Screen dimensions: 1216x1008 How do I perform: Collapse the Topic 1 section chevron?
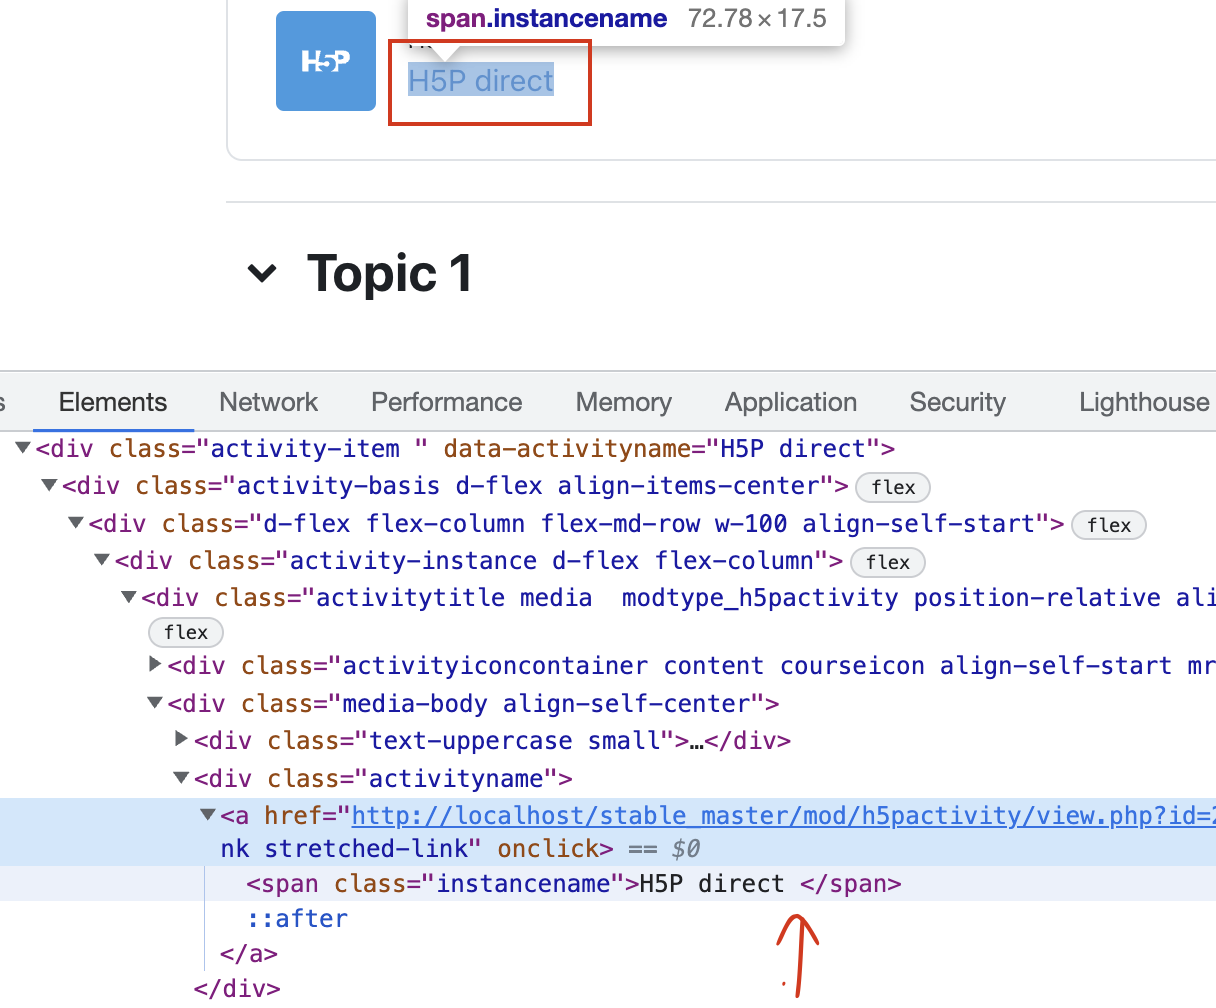click(262, 273)
